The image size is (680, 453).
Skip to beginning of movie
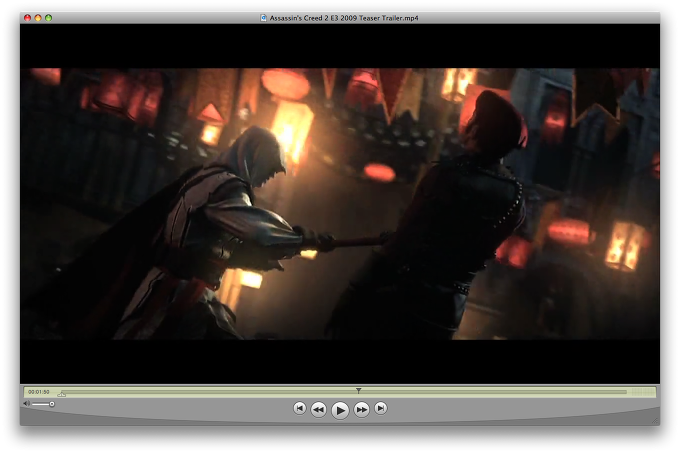click(299, 408)
